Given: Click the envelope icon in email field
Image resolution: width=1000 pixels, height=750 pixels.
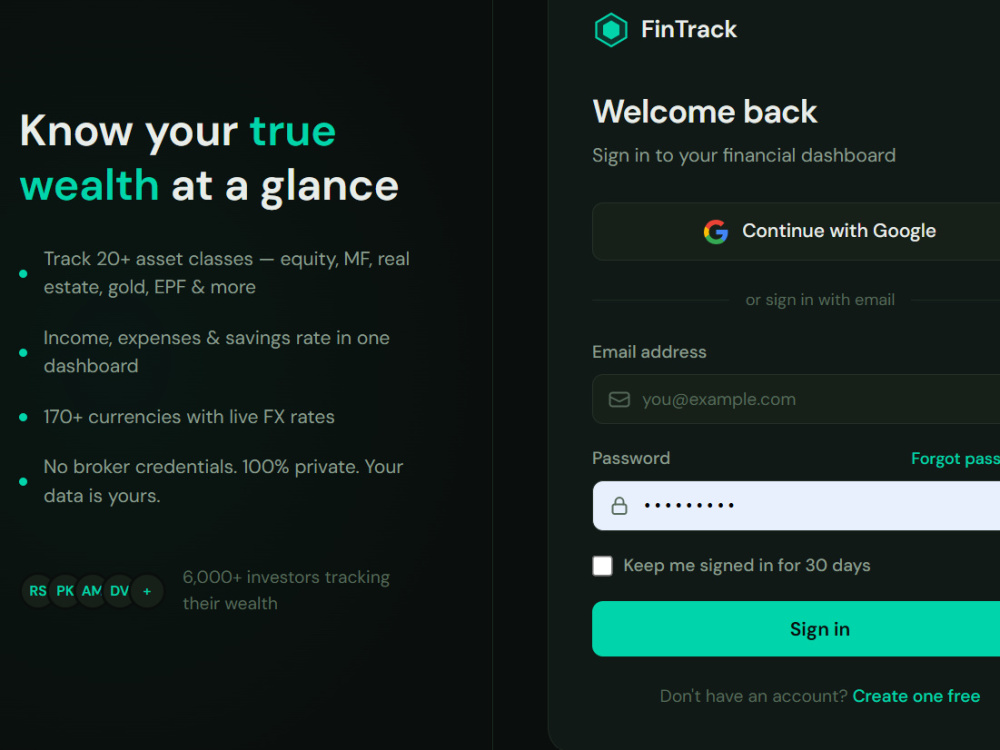Looking at the screenshot, I should 619,399.
